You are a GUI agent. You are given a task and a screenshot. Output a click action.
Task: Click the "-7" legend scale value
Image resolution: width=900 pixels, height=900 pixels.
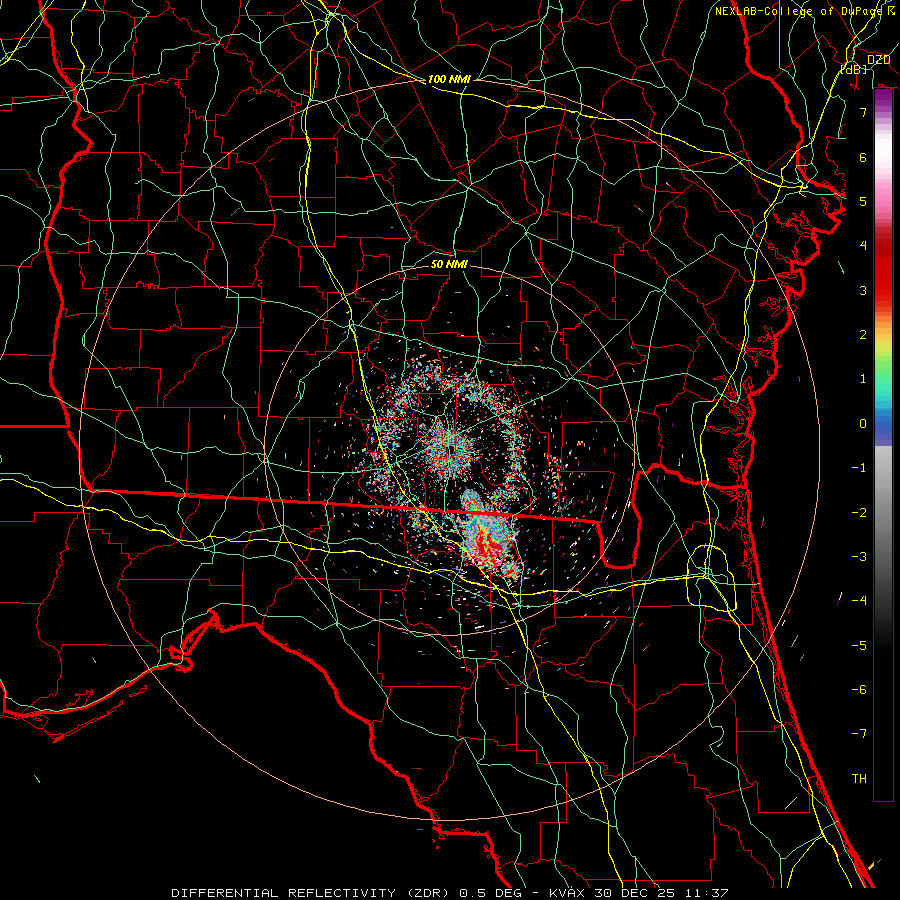pyautogui.click(x=859, y=734)
